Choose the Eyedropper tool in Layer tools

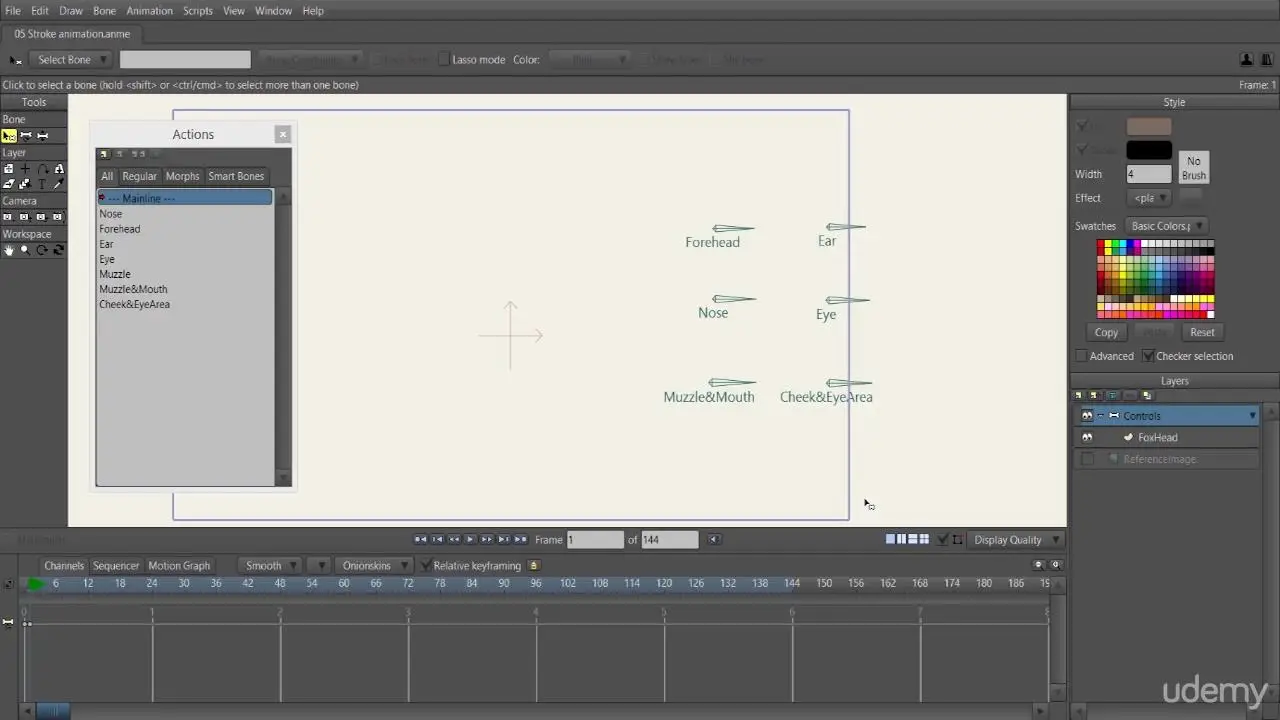tap(58, 184)
